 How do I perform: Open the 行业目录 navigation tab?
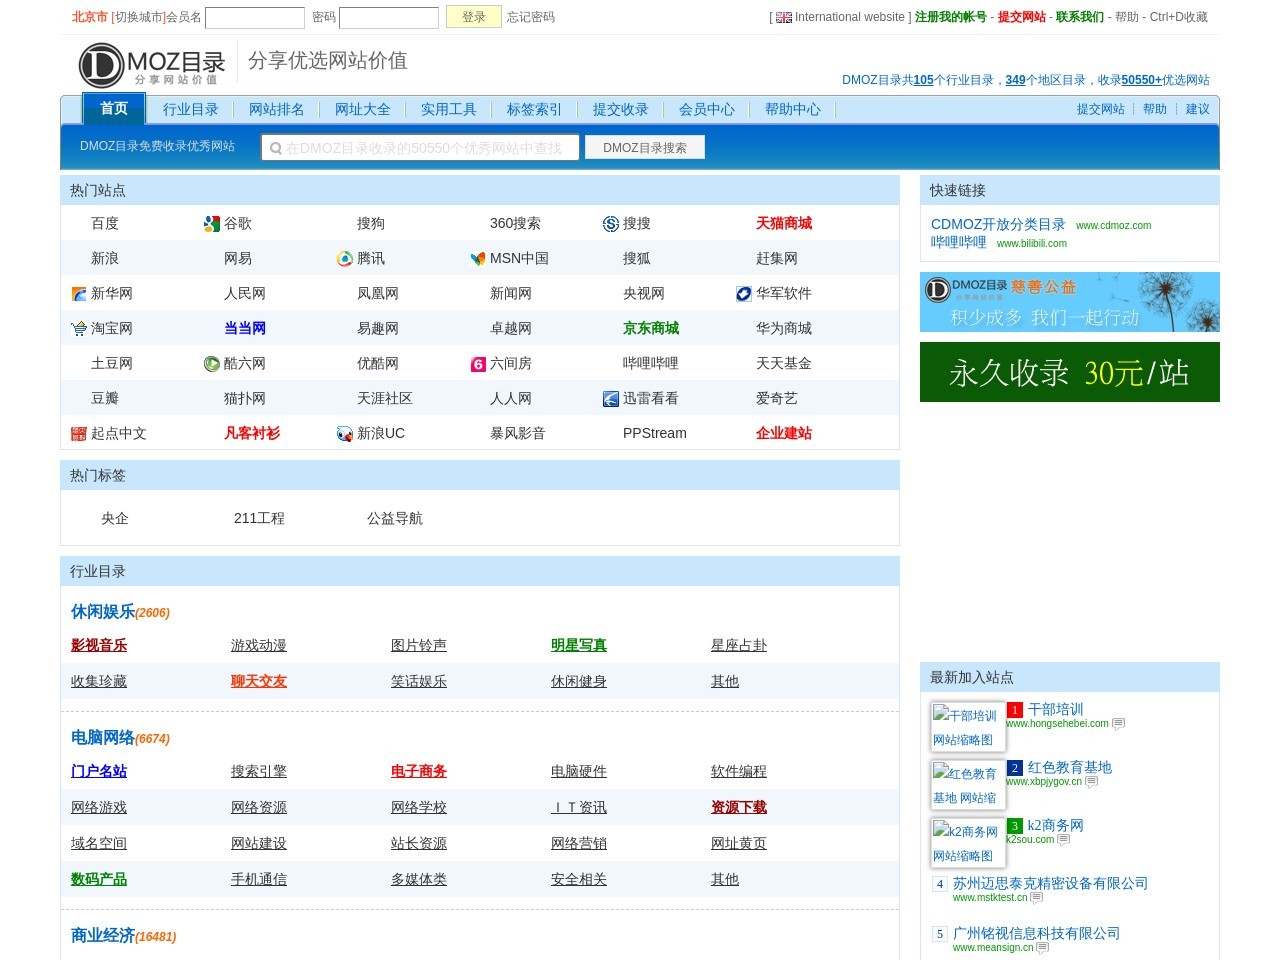click(190, 109)
